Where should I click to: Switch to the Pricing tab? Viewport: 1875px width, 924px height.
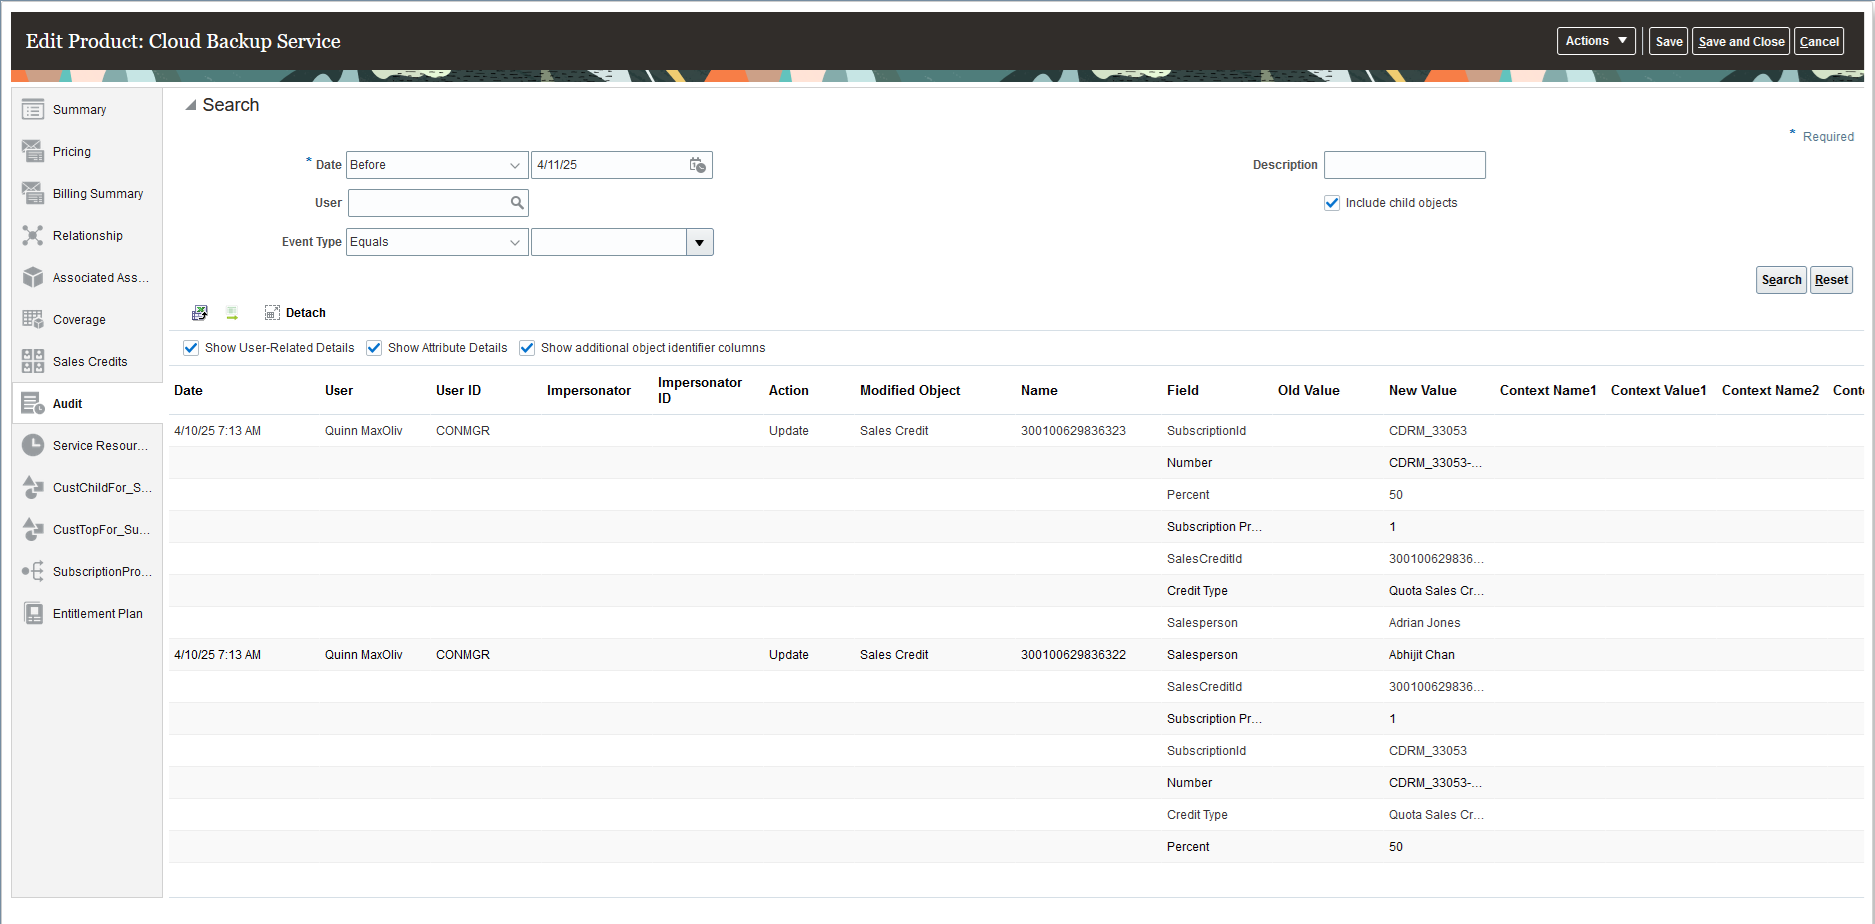pyautogui.click(x=72, y=152)
